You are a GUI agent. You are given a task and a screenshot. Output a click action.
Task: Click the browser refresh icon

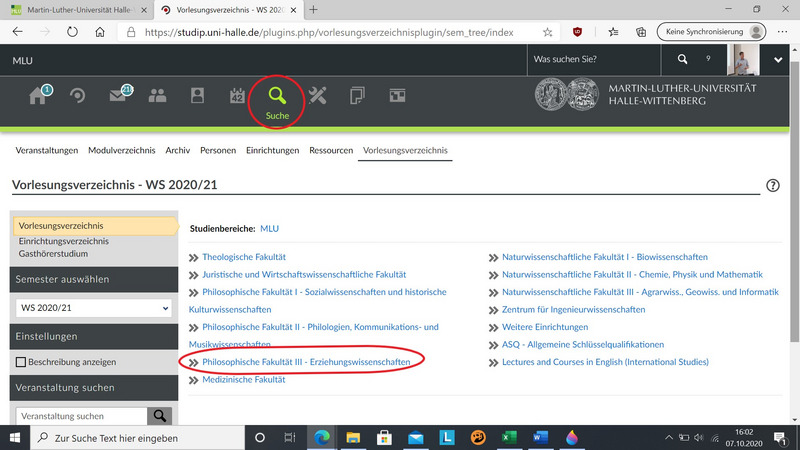[72, 32]
